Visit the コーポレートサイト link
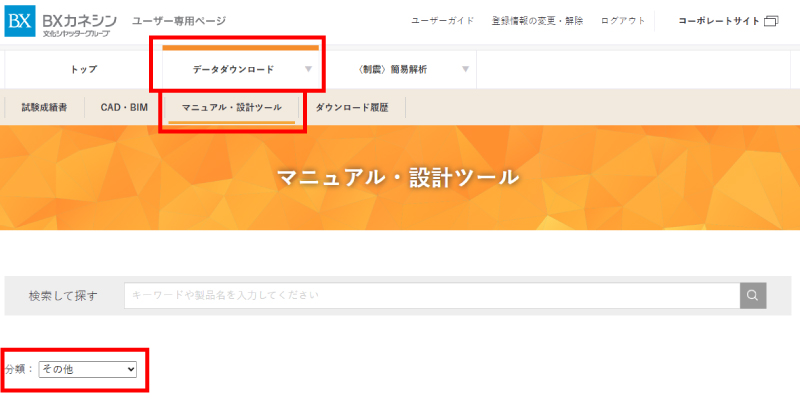Image resolution: width=800 pixels, height=412 pixels. [719, 21]
